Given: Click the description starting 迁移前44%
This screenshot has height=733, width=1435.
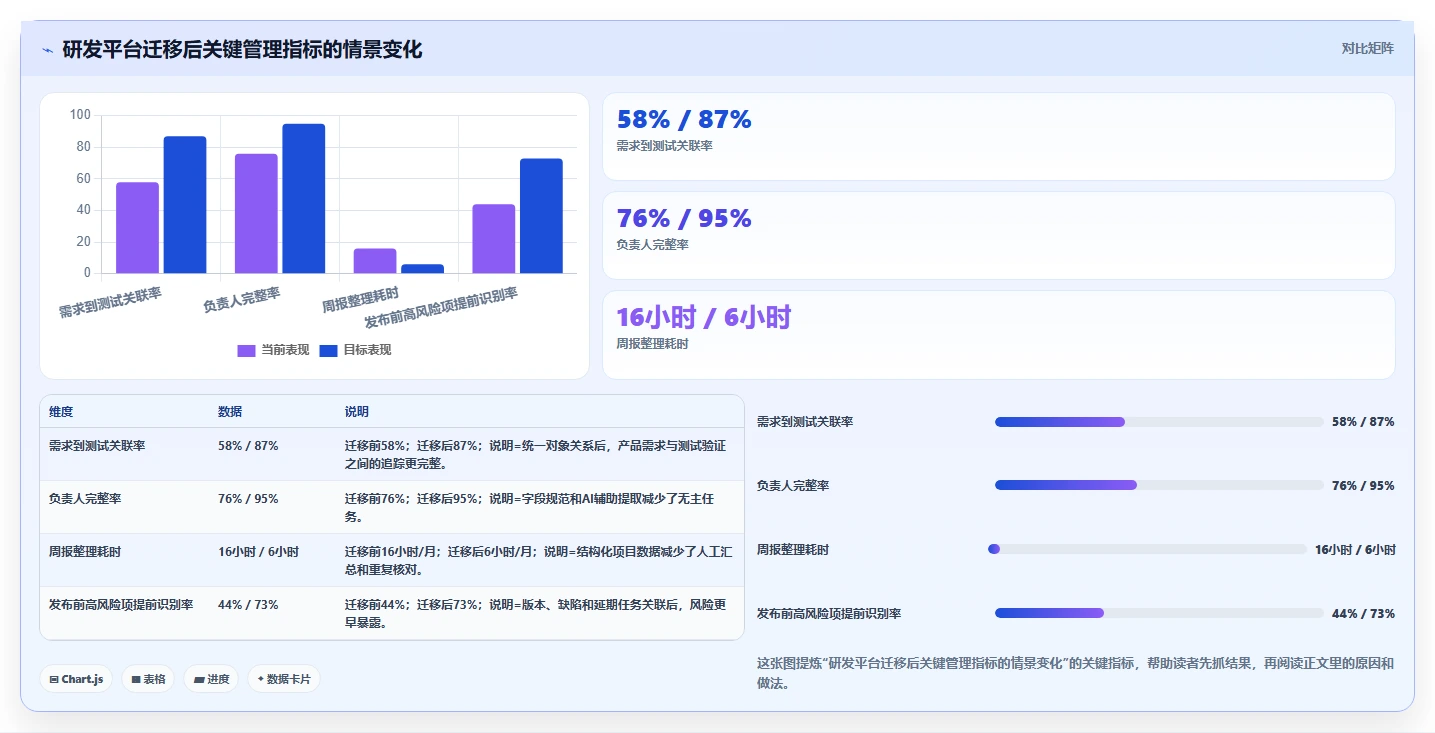Looking at the screenshot, I should pyautogui.click(x=535, y=614).
